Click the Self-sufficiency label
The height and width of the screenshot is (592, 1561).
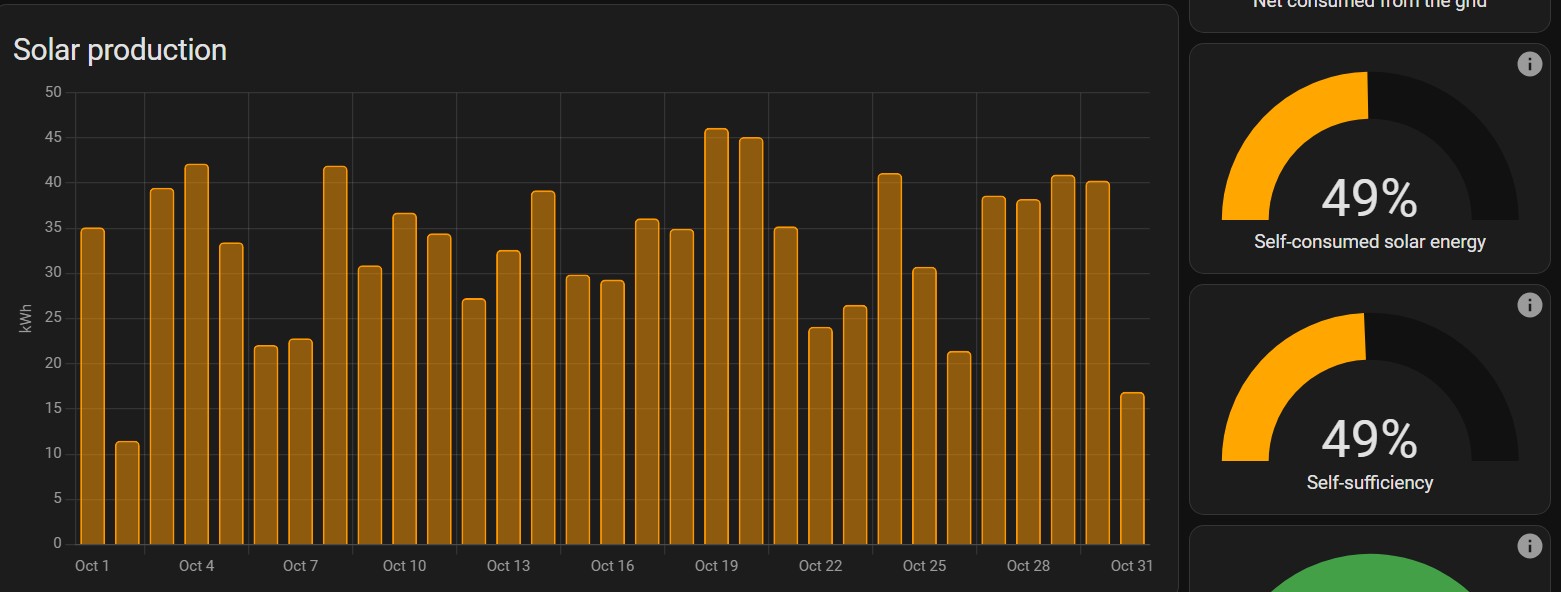tap(1370, 483)
